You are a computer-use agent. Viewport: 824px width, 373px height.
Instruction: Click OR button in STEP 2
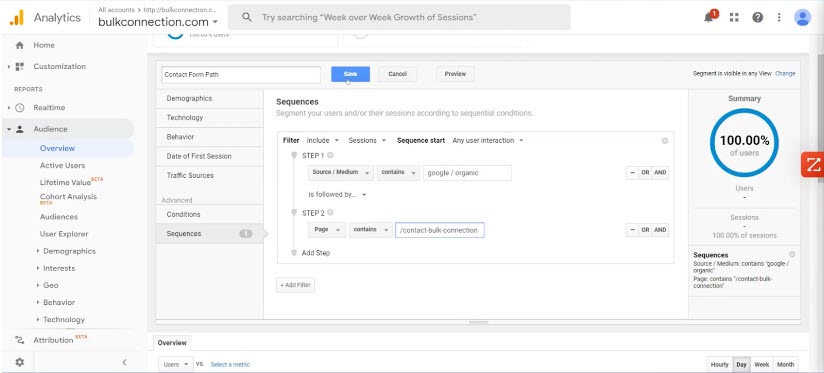coord(645,230)
